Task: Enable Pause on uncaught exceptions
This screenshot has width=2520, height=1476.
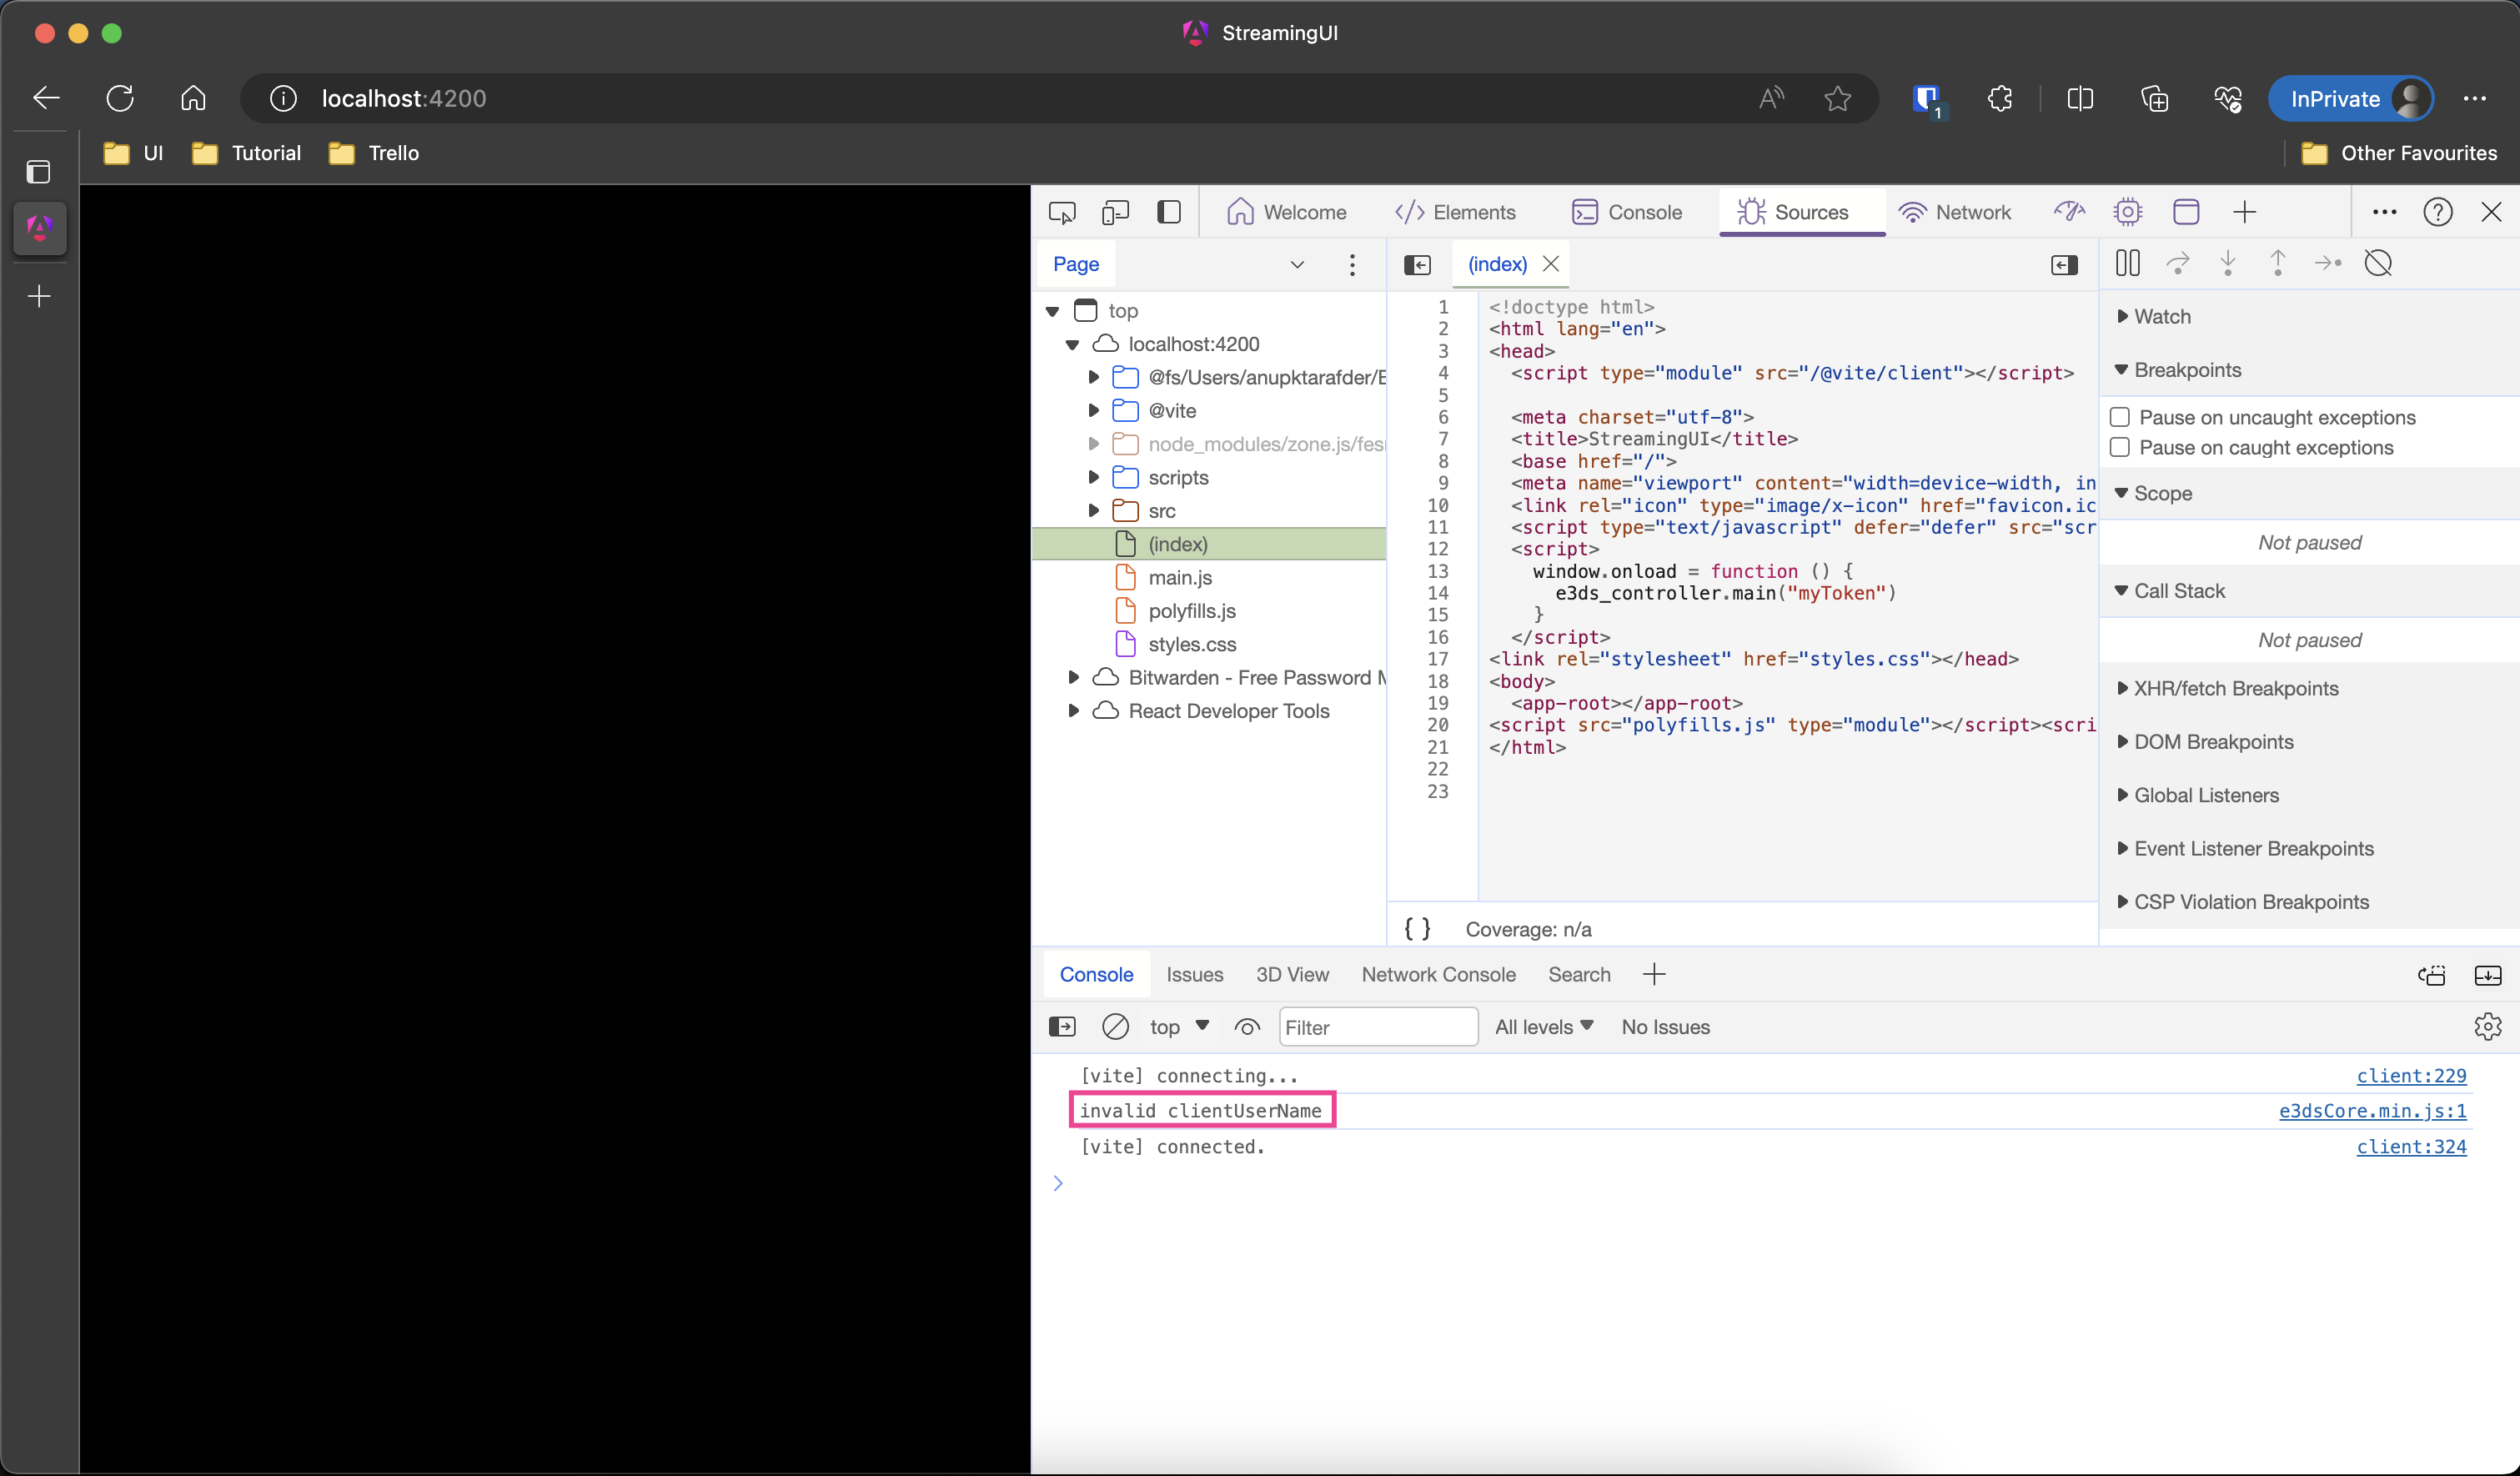Action: coord(2119,417)
